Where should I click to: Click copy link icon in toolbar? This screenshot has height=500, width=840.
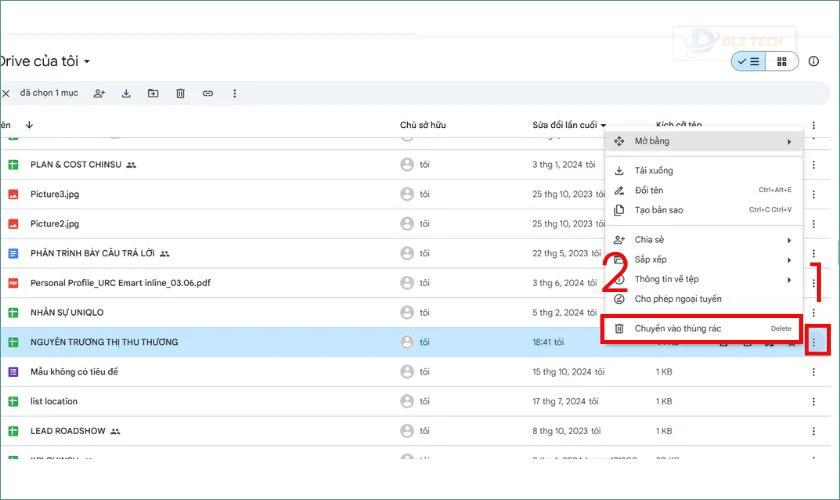[208, 93]
